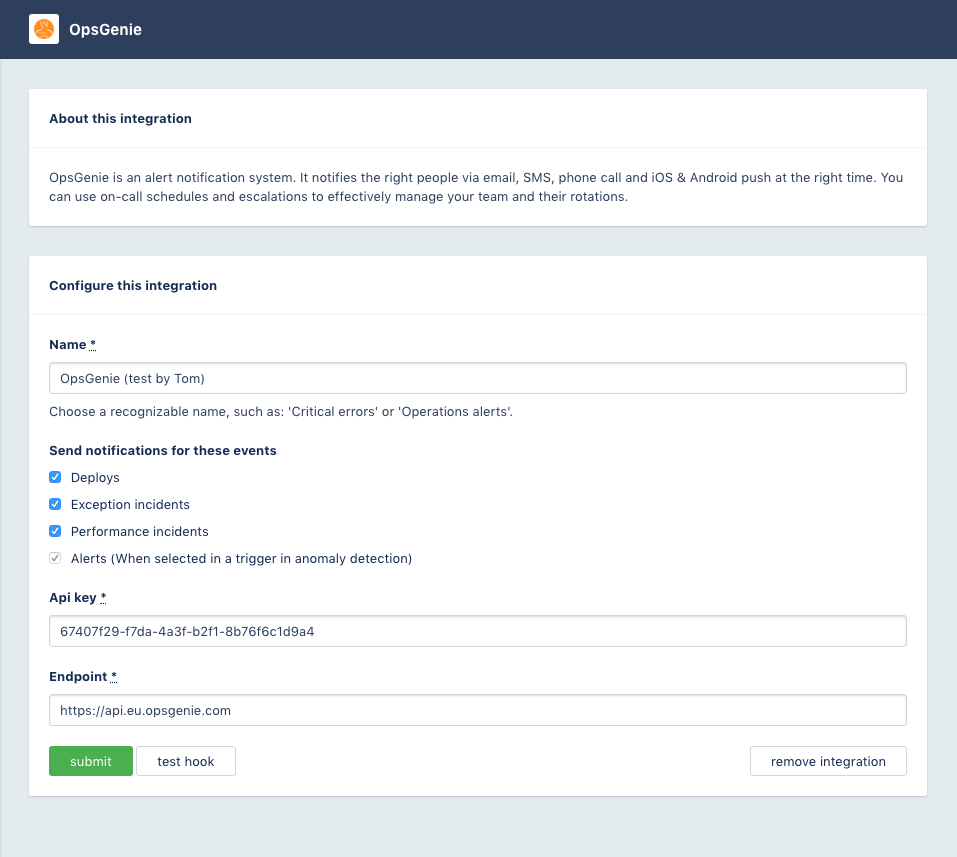This screenshot has width=957, height=857.
Task: Click the Name field's required asterisk
Action: 93,344
